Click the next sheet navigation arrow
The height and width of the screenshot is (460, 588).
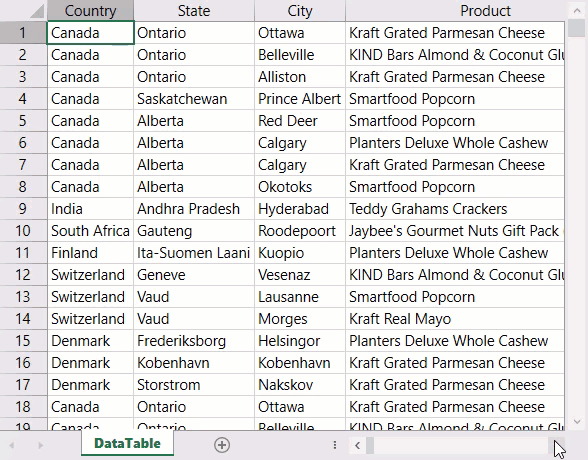[x=40, y=445]
